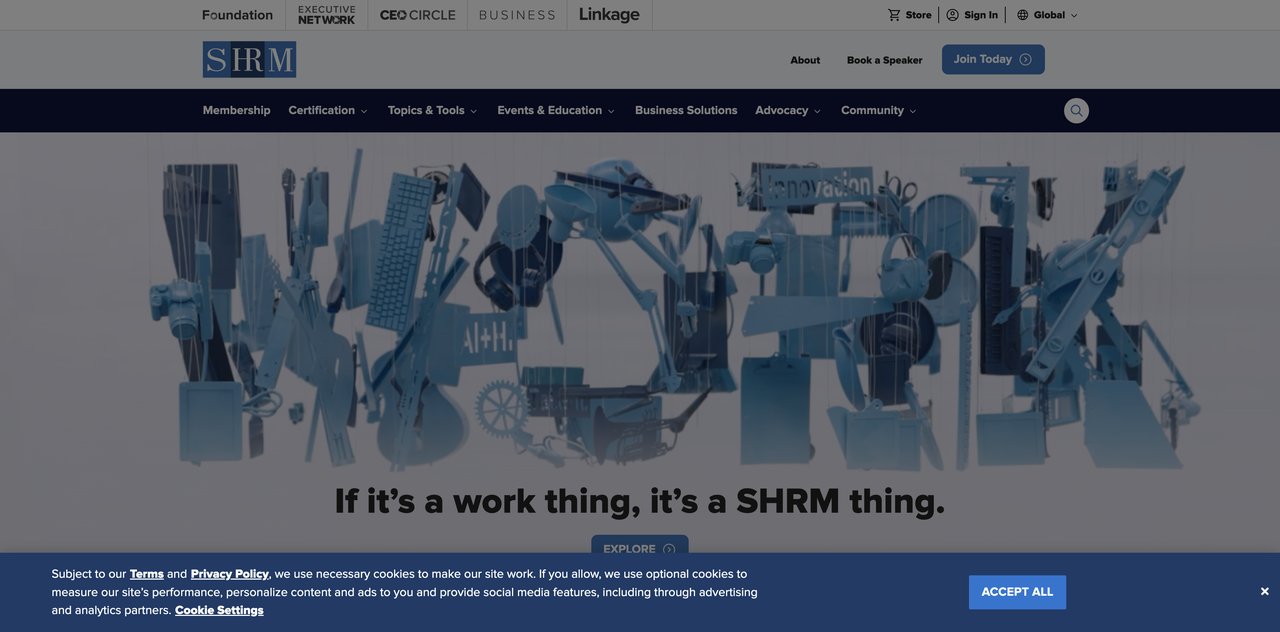Open the Community nav item
The image size is (1280, 632).
click(x=872, y=111)
